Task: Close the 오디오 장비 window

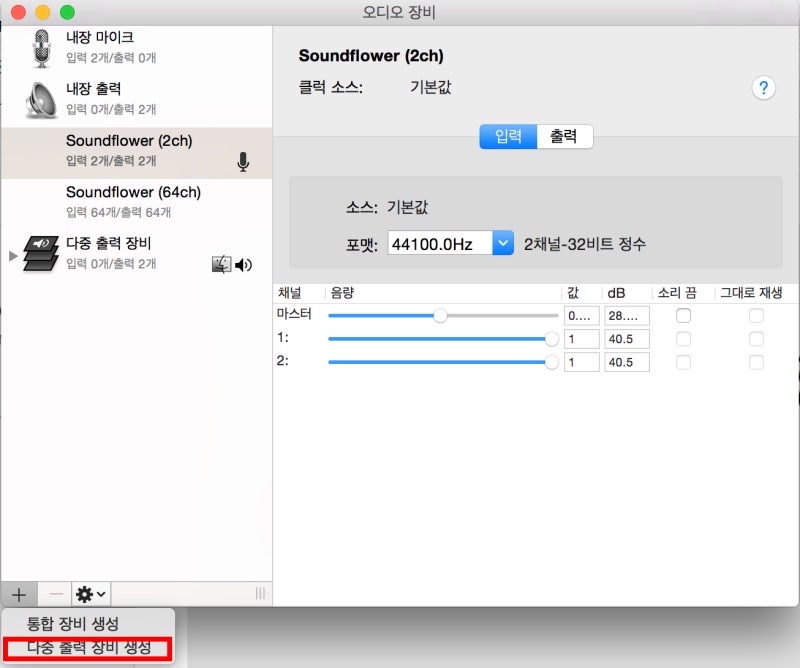Action: (x=18, y=12)
